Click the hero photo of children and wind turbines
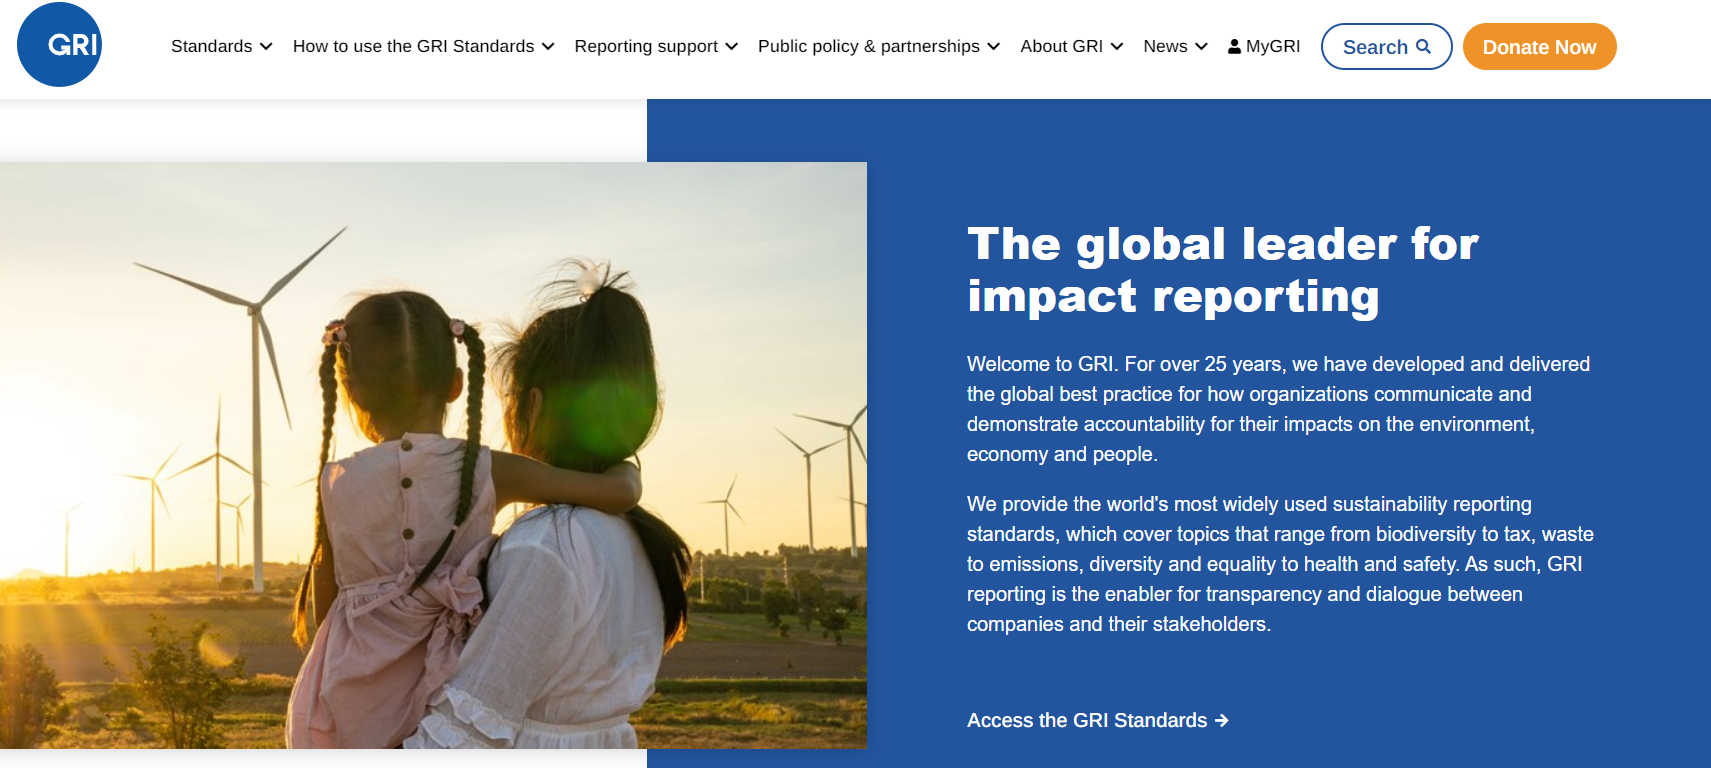 433,455
